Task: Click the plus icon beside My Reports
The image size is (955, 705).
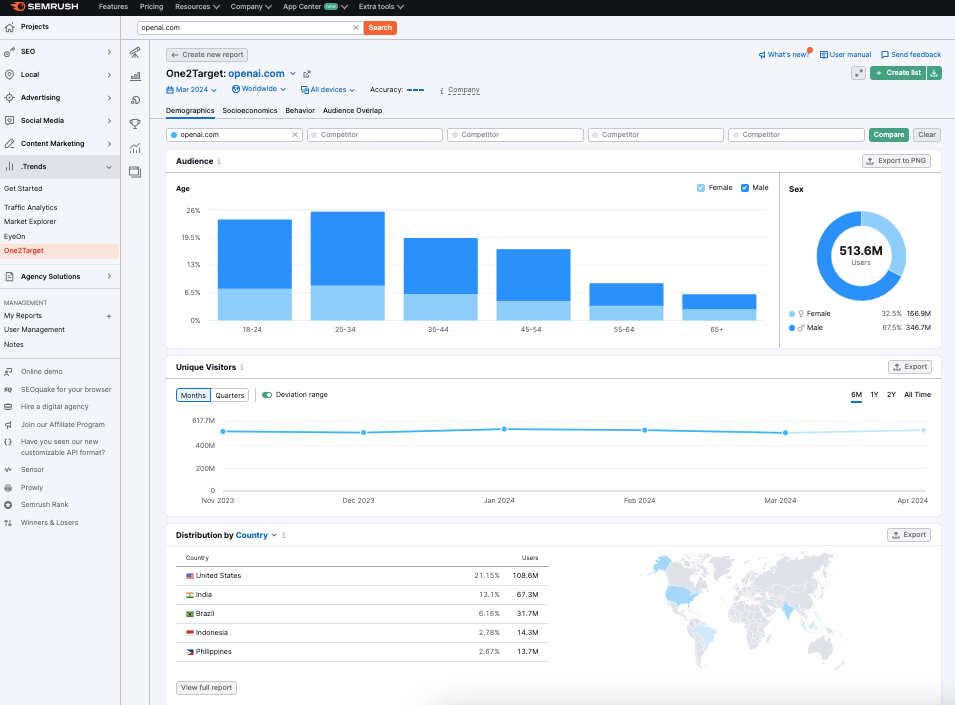Action: [109, 316]
